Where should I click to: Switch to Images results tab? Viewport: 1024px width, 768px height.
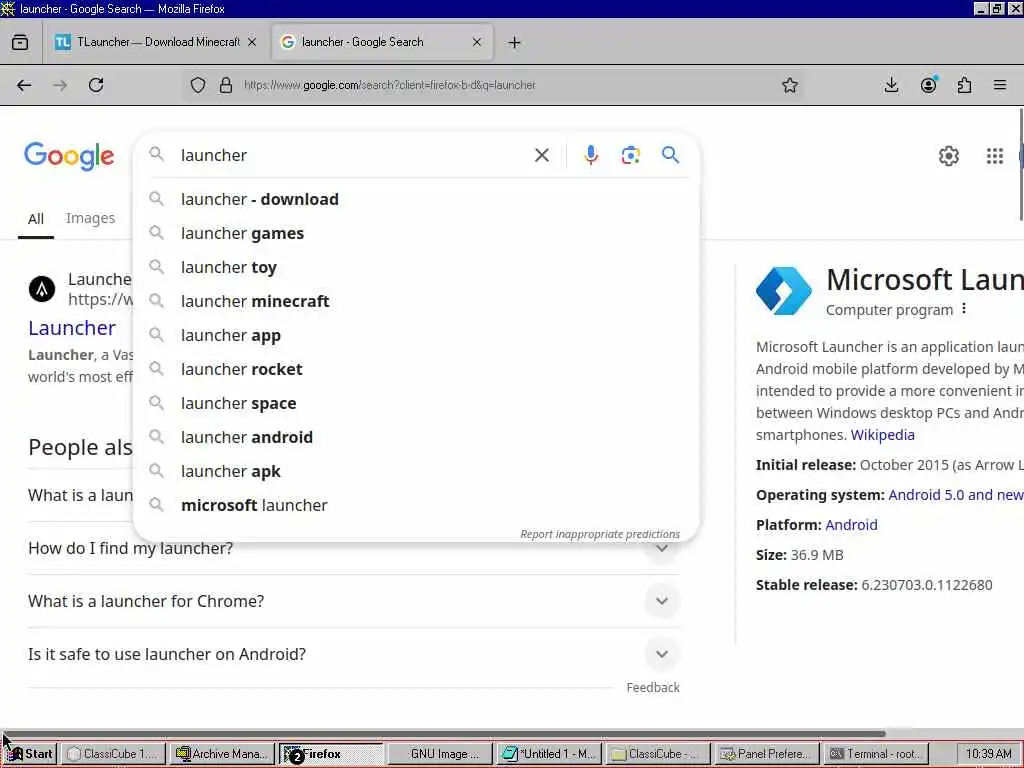coord(90,218)
